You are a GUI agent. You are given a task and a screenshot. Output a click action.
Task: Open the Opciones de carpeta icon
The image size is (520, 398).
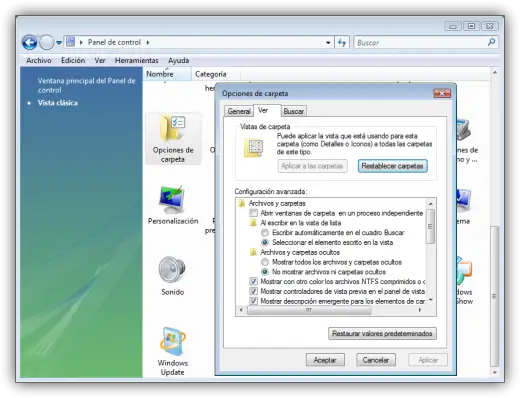(173, 139)
